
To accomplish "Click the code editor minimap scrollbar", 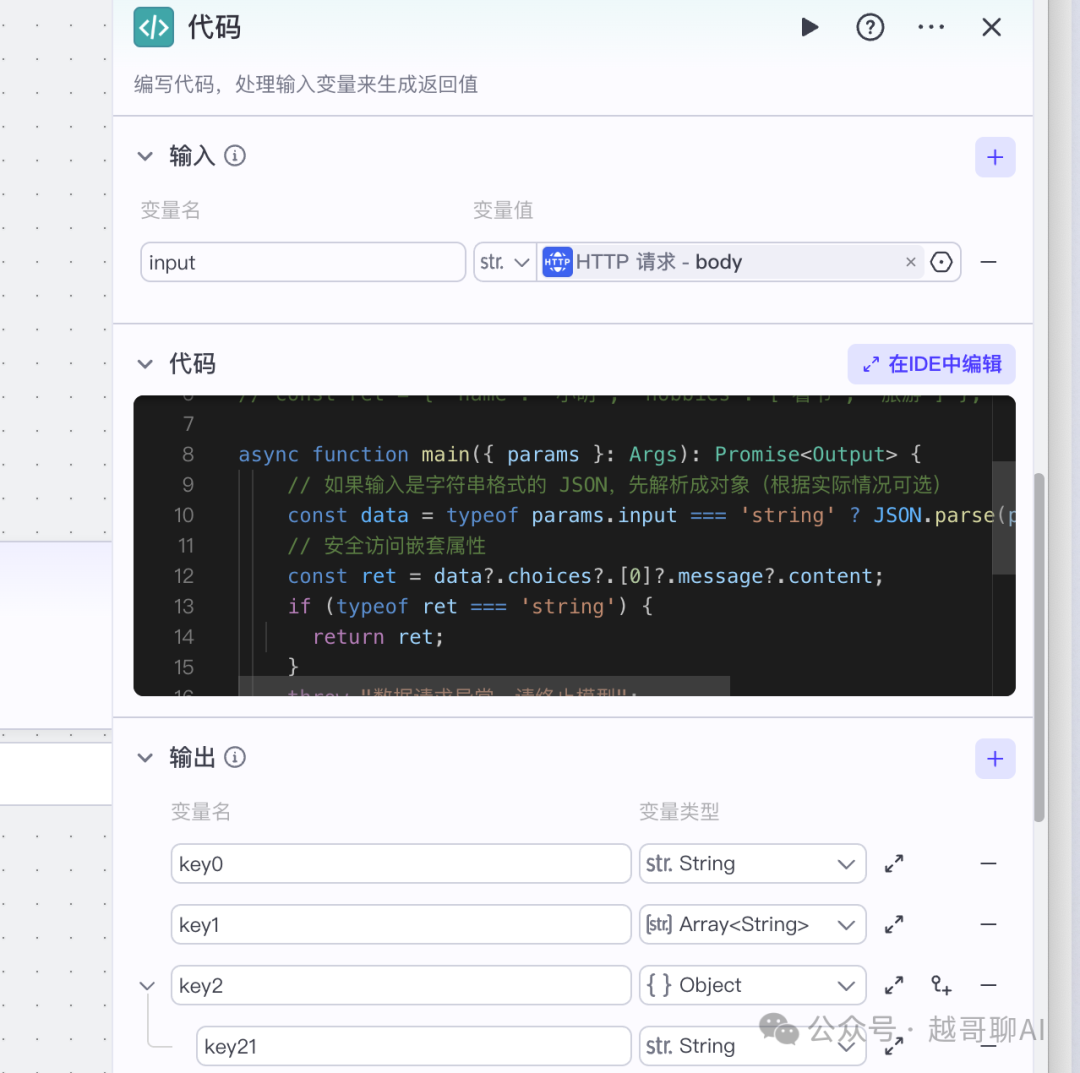I will [x=1004, y=518].
